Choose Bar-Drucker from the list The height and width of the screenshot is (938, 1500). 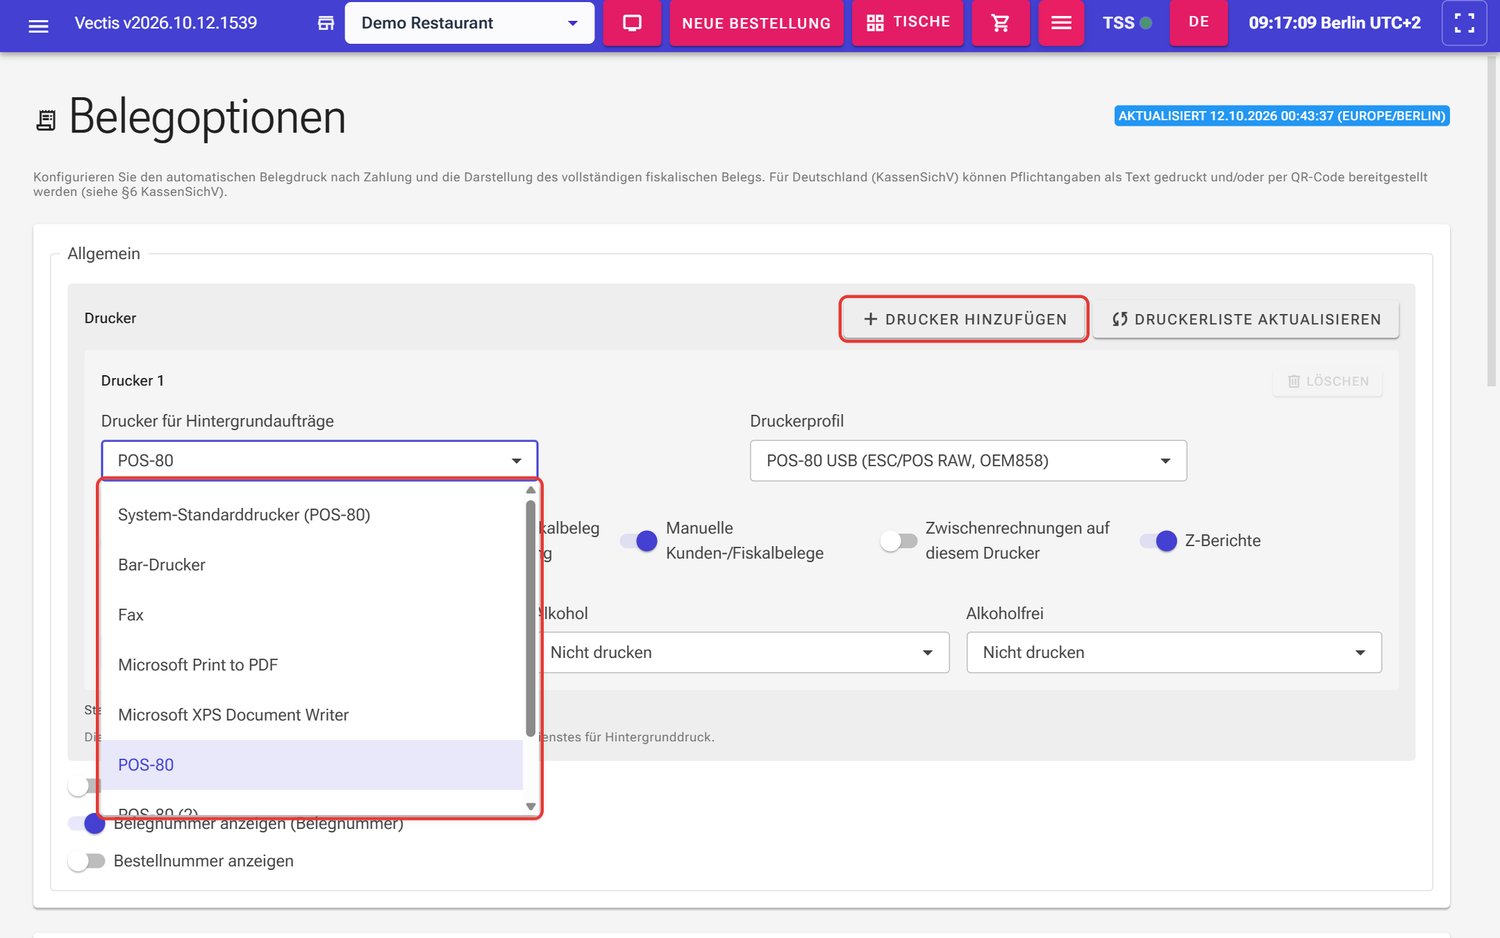311,565
